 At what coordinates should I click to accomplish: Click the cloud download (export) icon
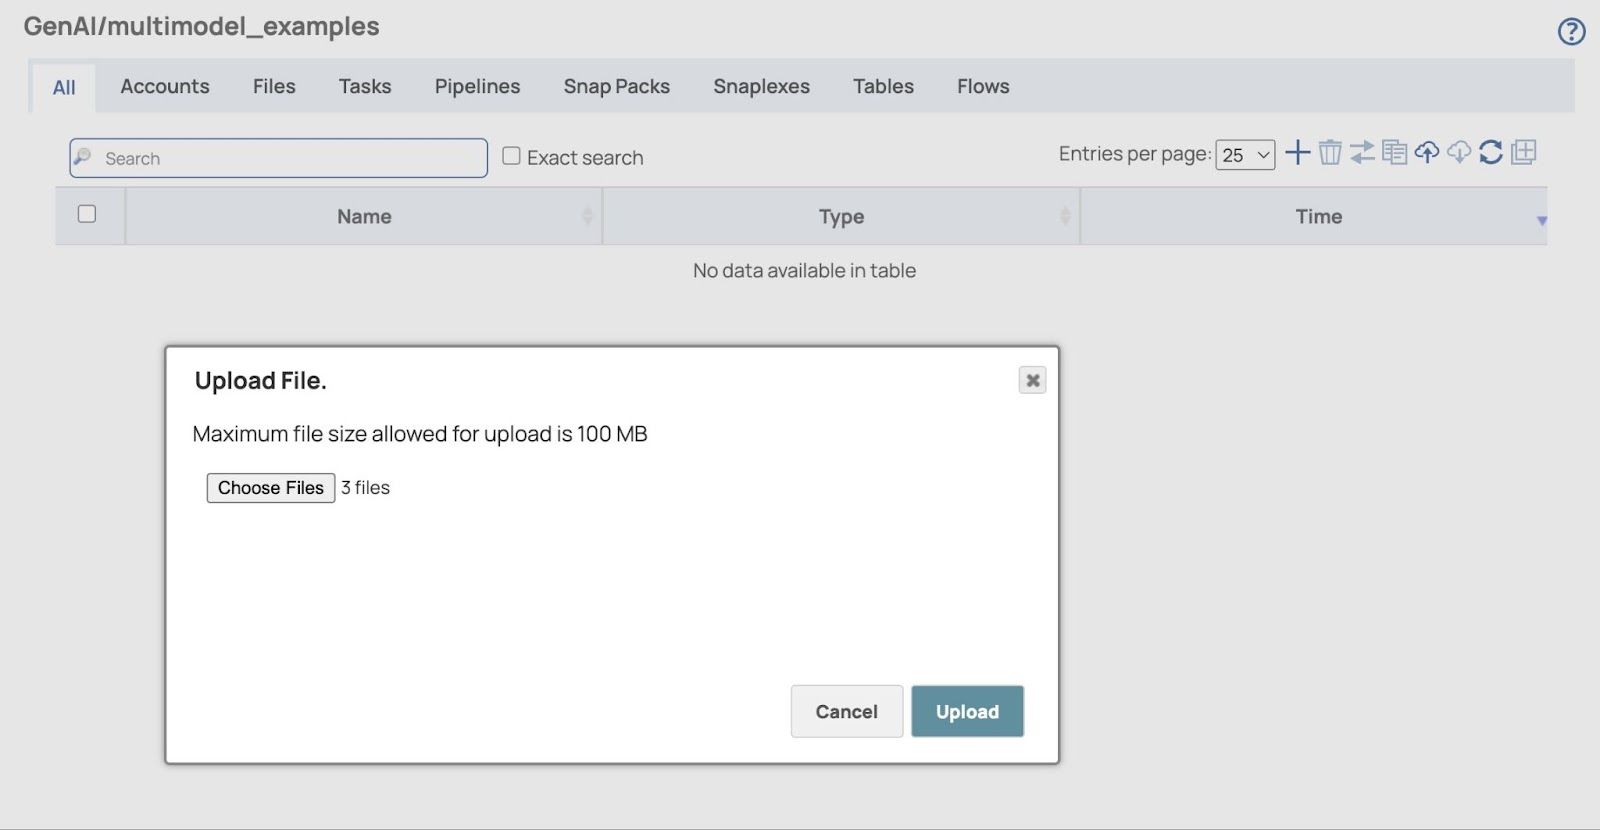(1459, 152)
